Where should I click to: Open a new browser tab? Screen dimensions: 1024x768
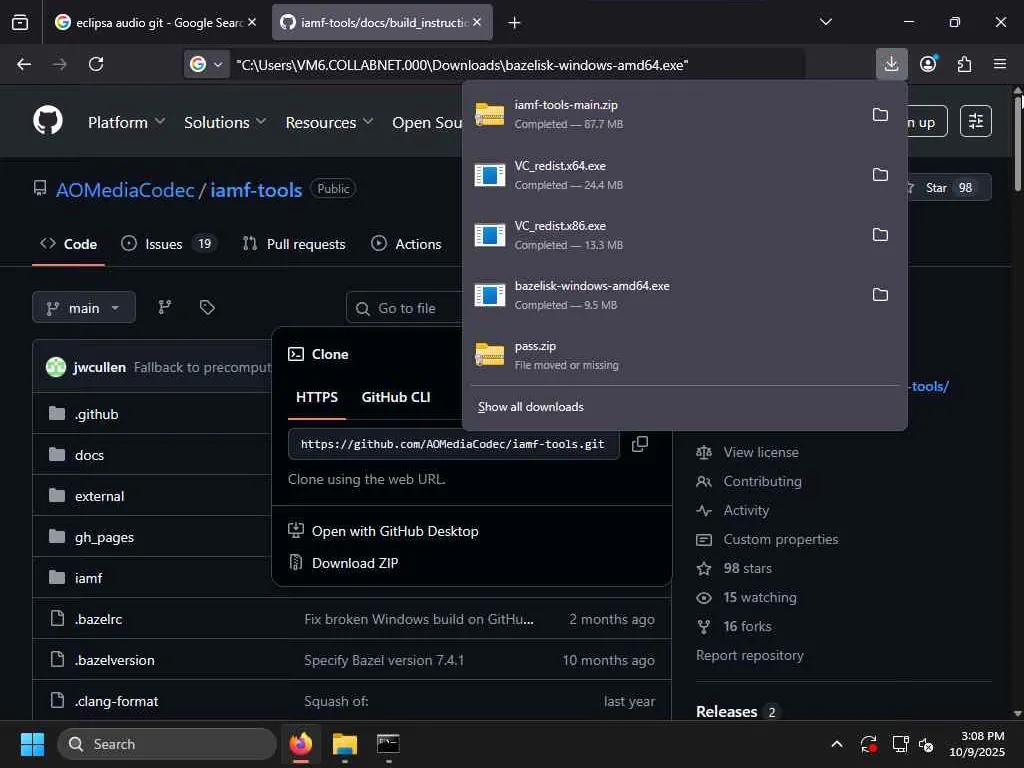tap(515, 22)
